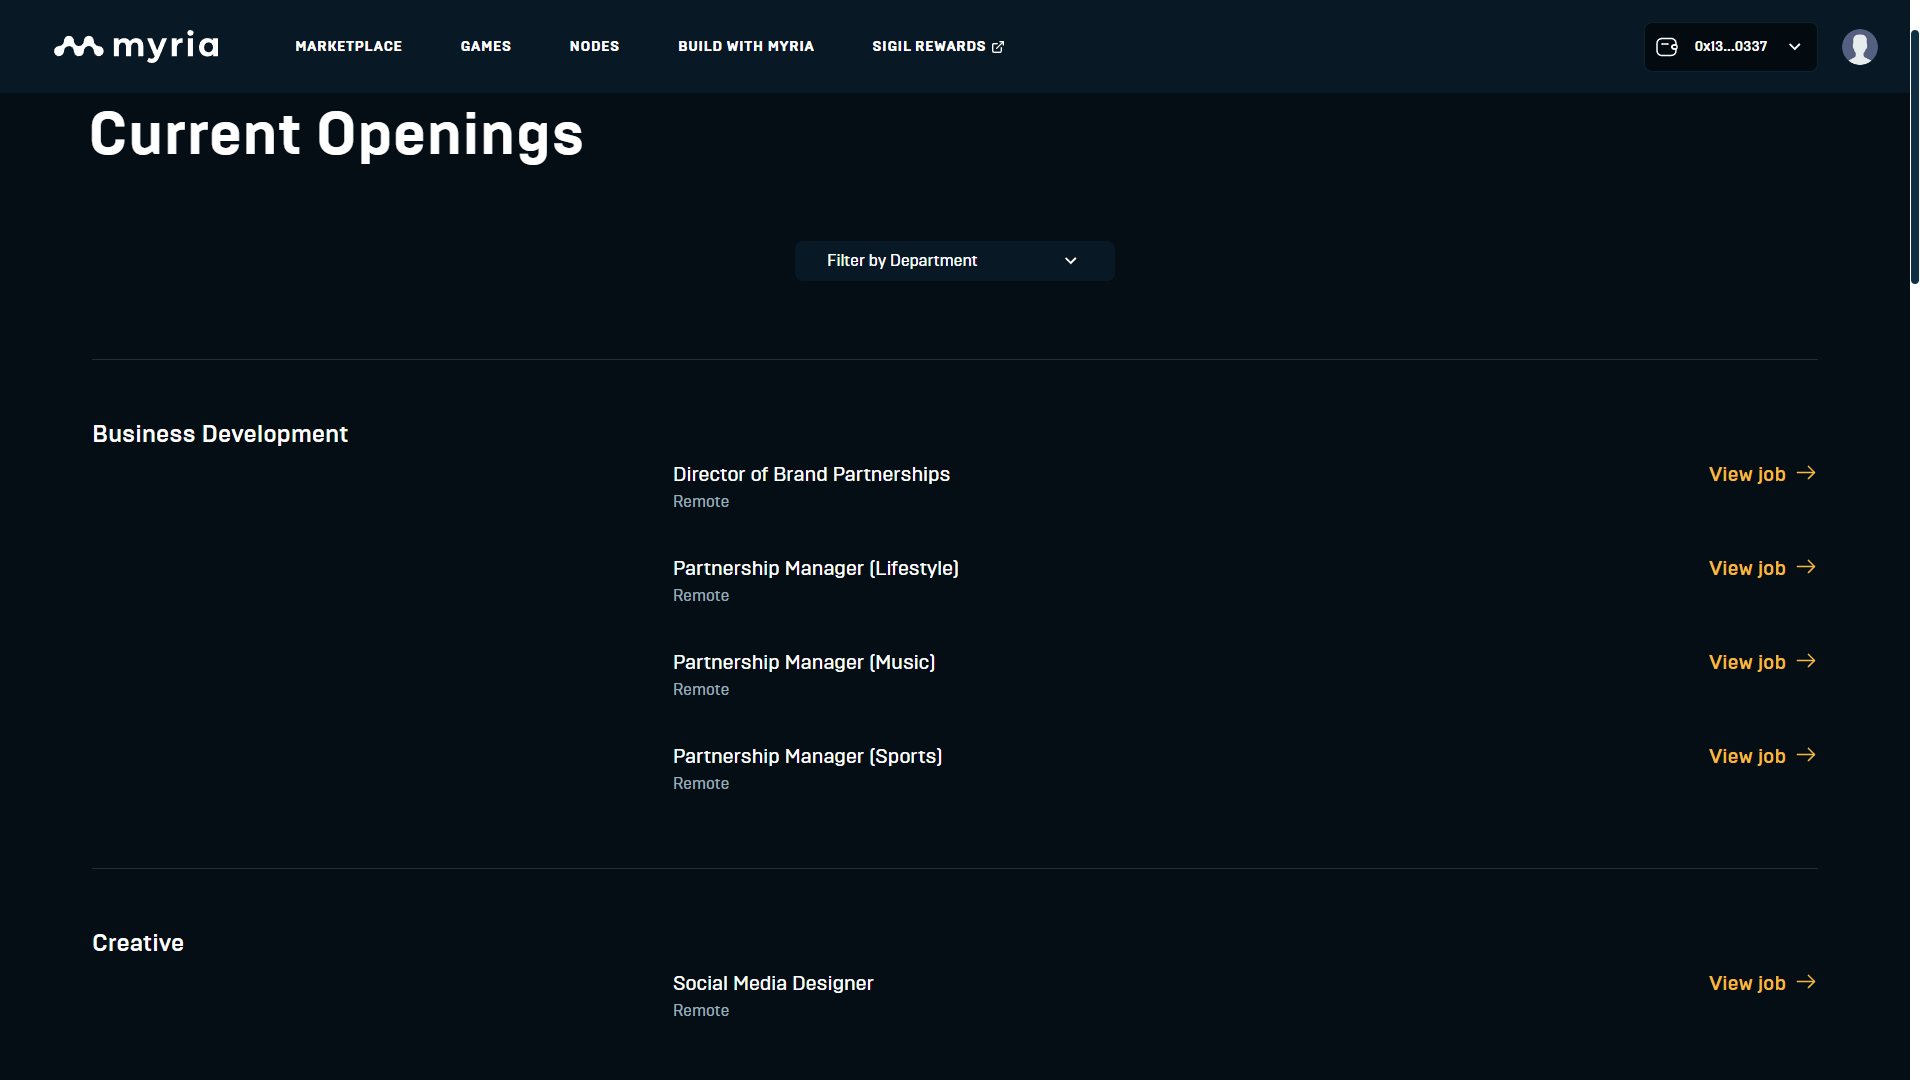View job for Partnership Manager (Lifestyle)
Screen dimensions: 1920x1080
pyautogui.click(x=1747, y=568)
